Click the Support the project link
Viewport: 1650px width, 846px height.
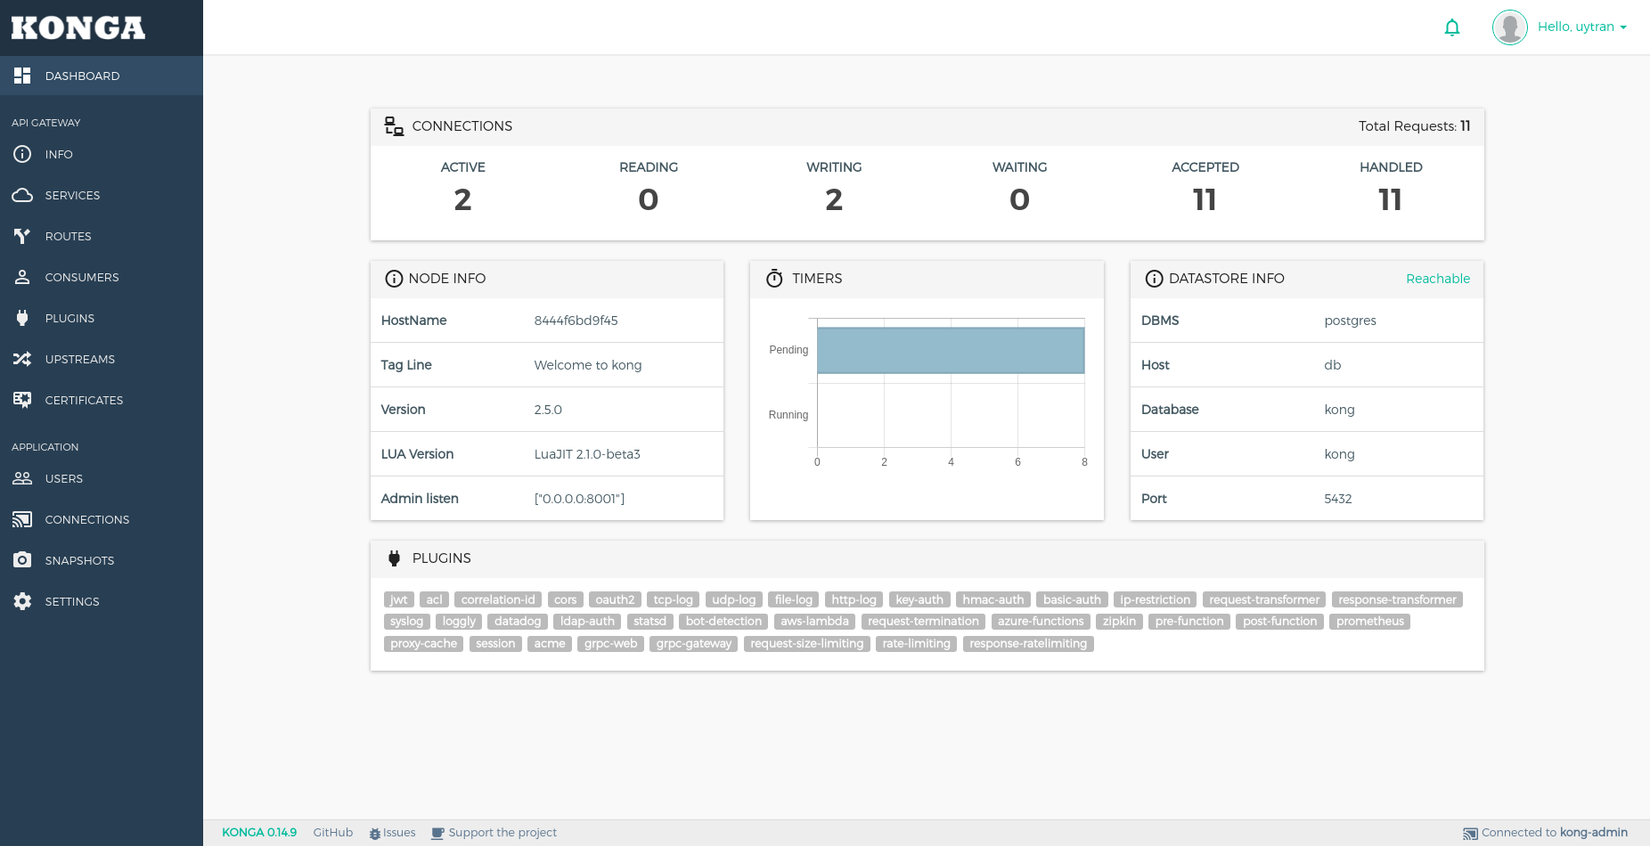coord(494,832)
